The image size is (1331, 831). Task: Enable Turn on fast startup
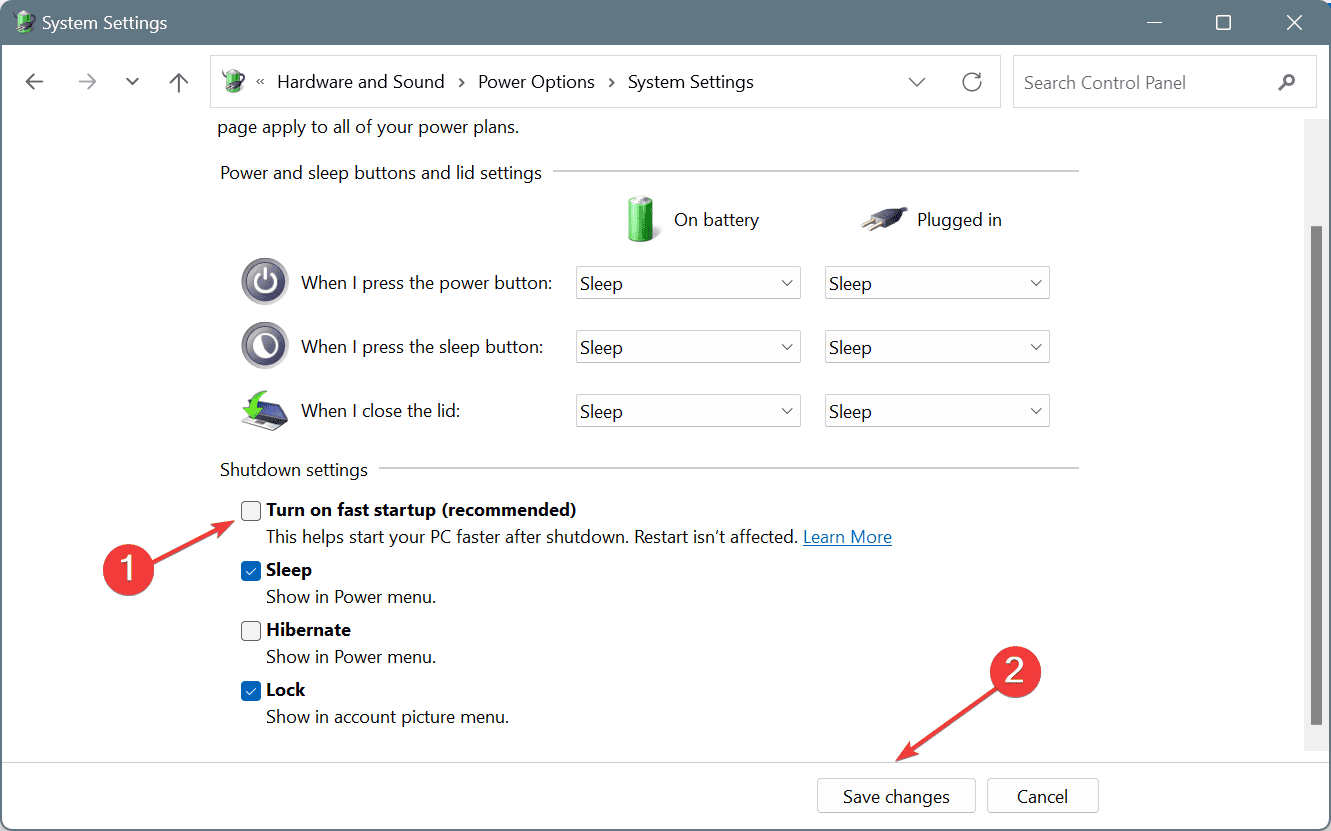250,510
